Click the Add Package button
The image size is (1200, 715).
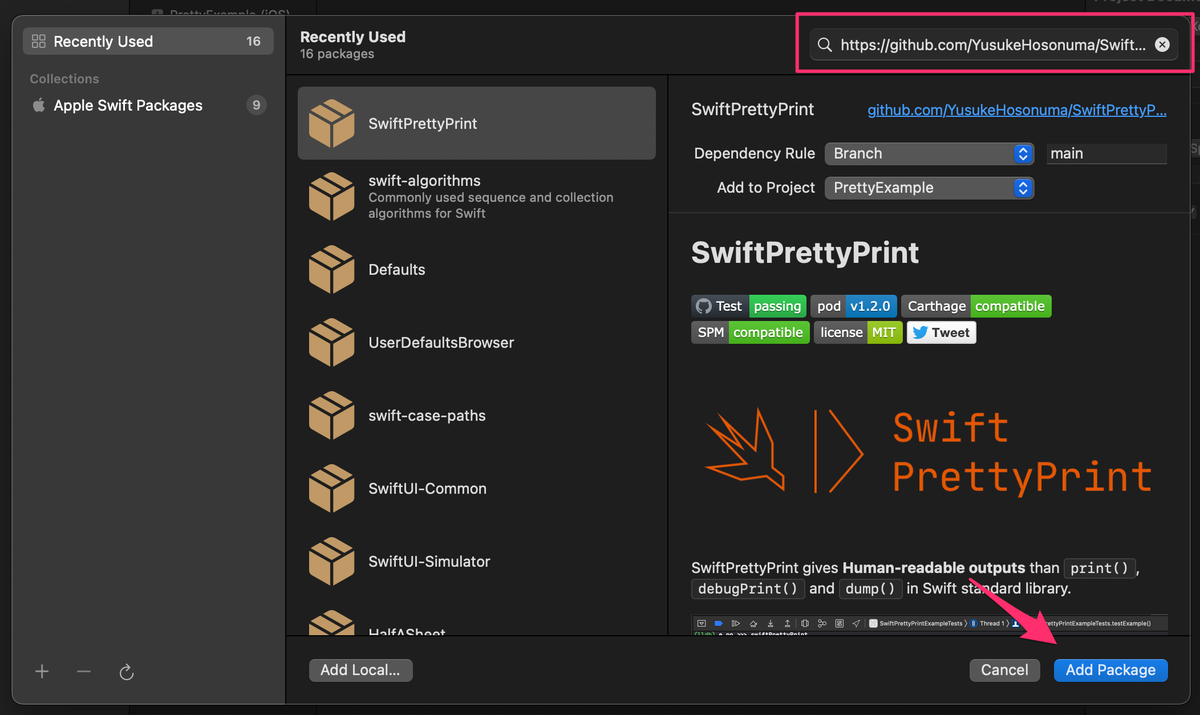coord(1110,670)
